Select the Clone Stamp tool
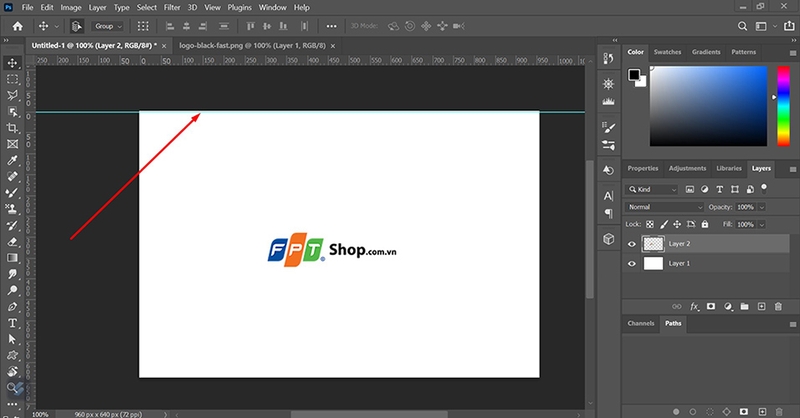The height and width of the screenshot is (418, 800). (12, 209)
